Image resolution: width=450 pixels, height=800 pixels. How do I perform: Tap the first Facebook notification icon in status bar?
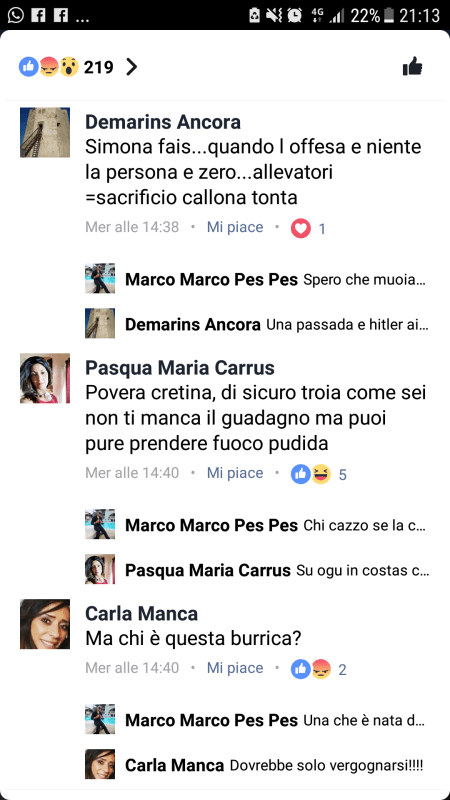(x=38, y=15)
